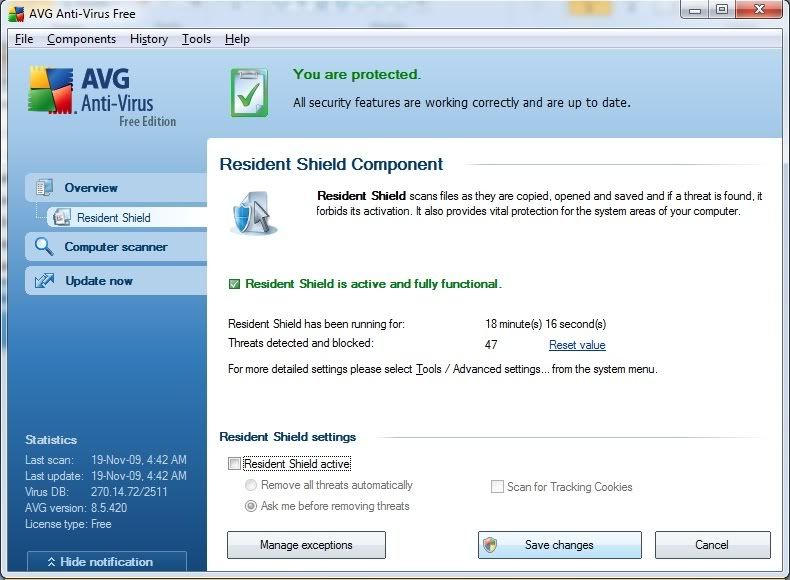
Task: Click the 'Resident Shield settings' heading
Action: tap(288, 437)
